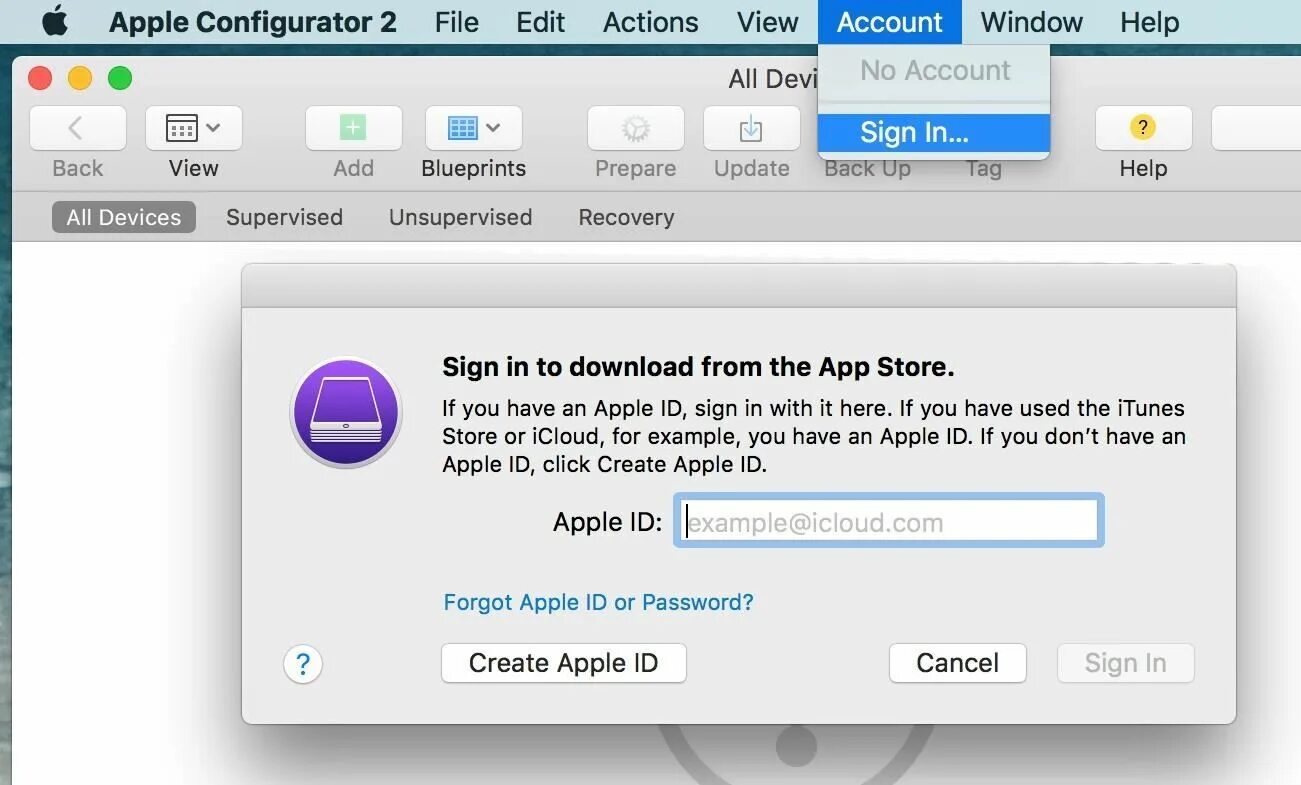Open the Actions menu
Screen dimensions: 1301x785
click(x=651, y=22)
